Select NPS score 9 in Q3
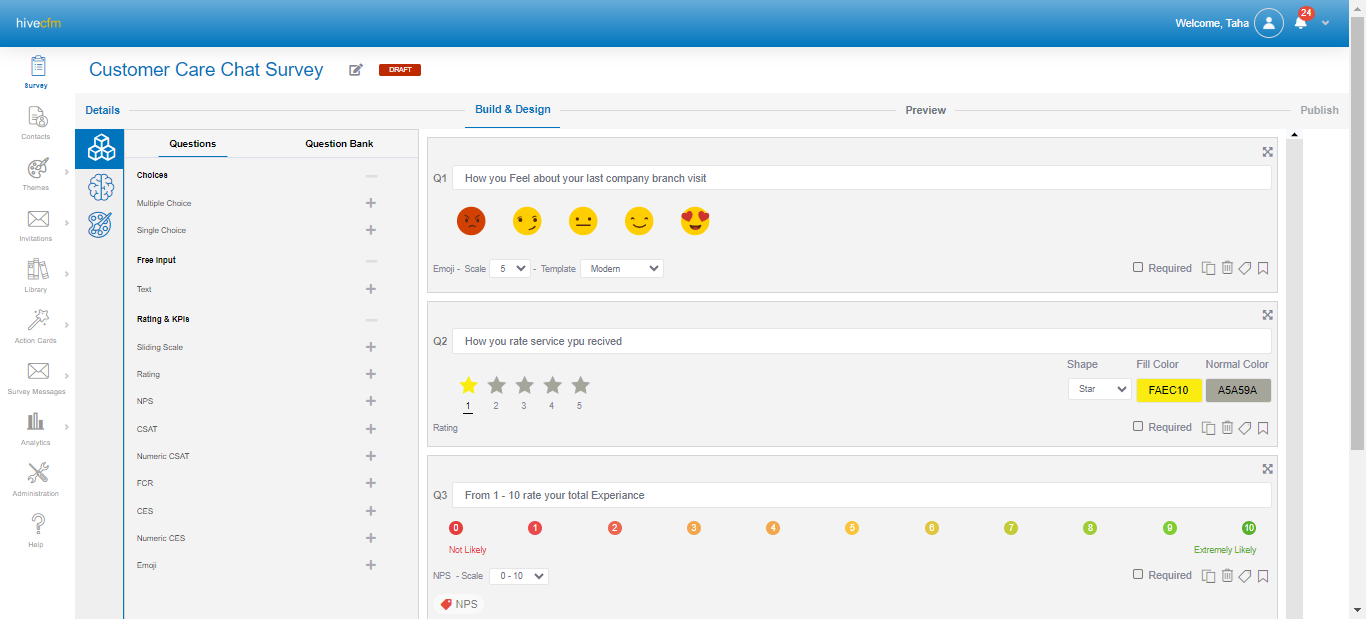The image size is (1366, 619). coord(1169,528)
